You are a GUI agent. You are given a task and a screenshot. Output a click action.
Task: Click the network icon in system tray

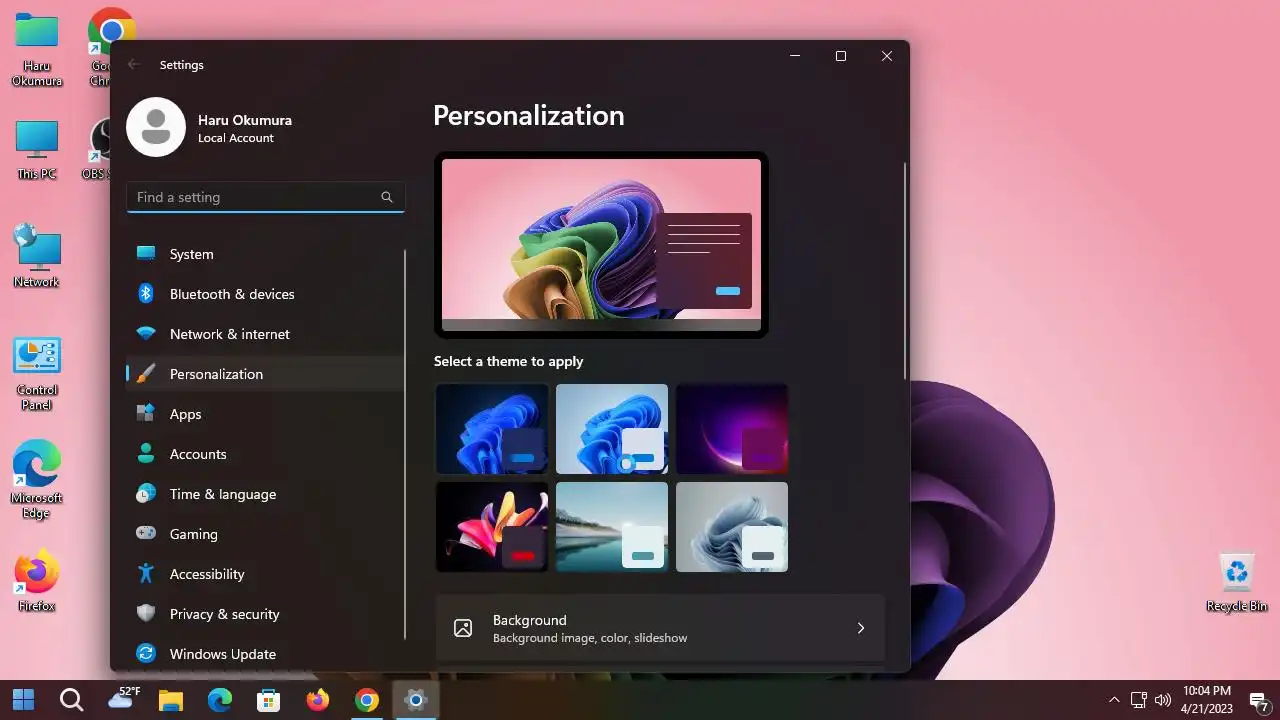1138,700
